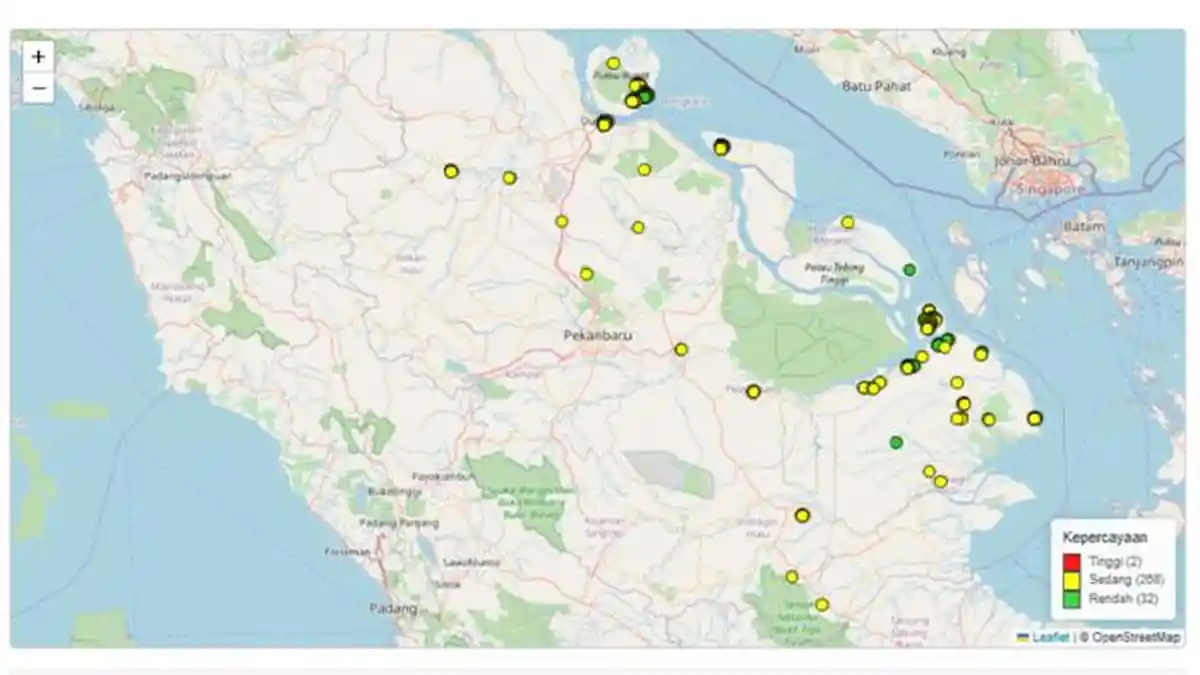Click the Batu Pahat label
This screenshot has height=675, width=1200.
click(876, 86)
